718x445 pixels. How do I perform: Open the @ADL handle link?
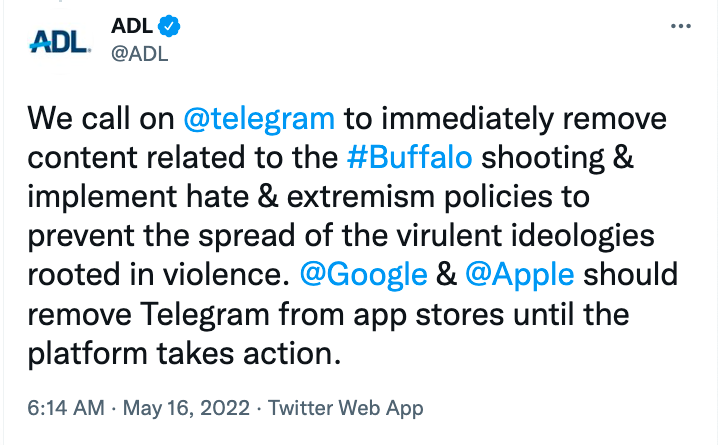pyautogui.click(x=140, y=54)
